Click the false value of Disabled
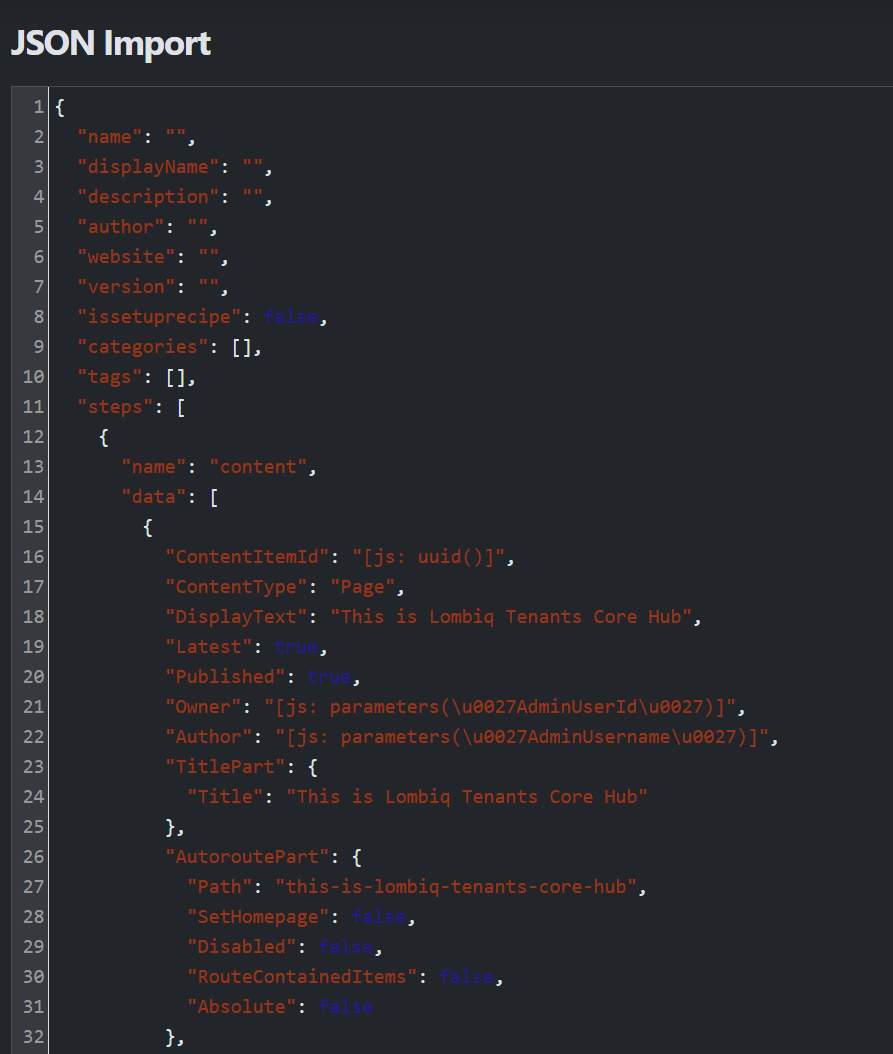 [346, 947]
